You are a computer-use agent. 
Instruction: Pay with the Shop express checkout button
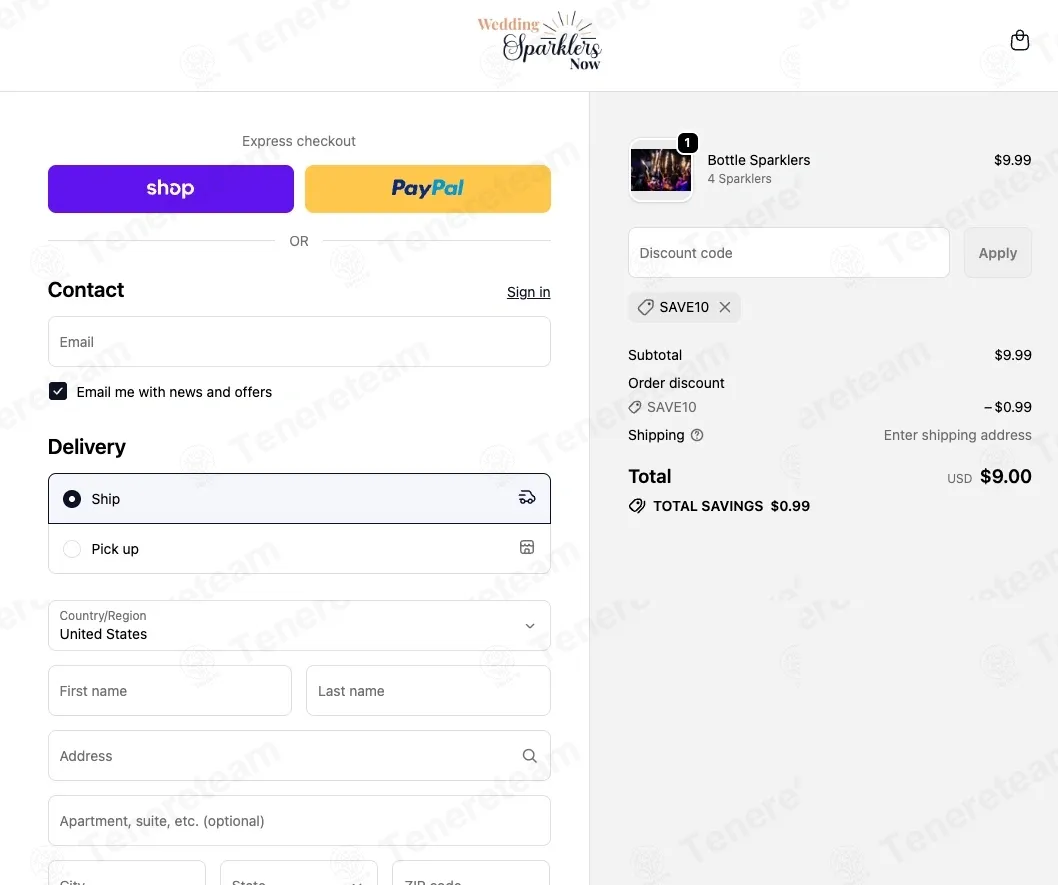point(171,189)
